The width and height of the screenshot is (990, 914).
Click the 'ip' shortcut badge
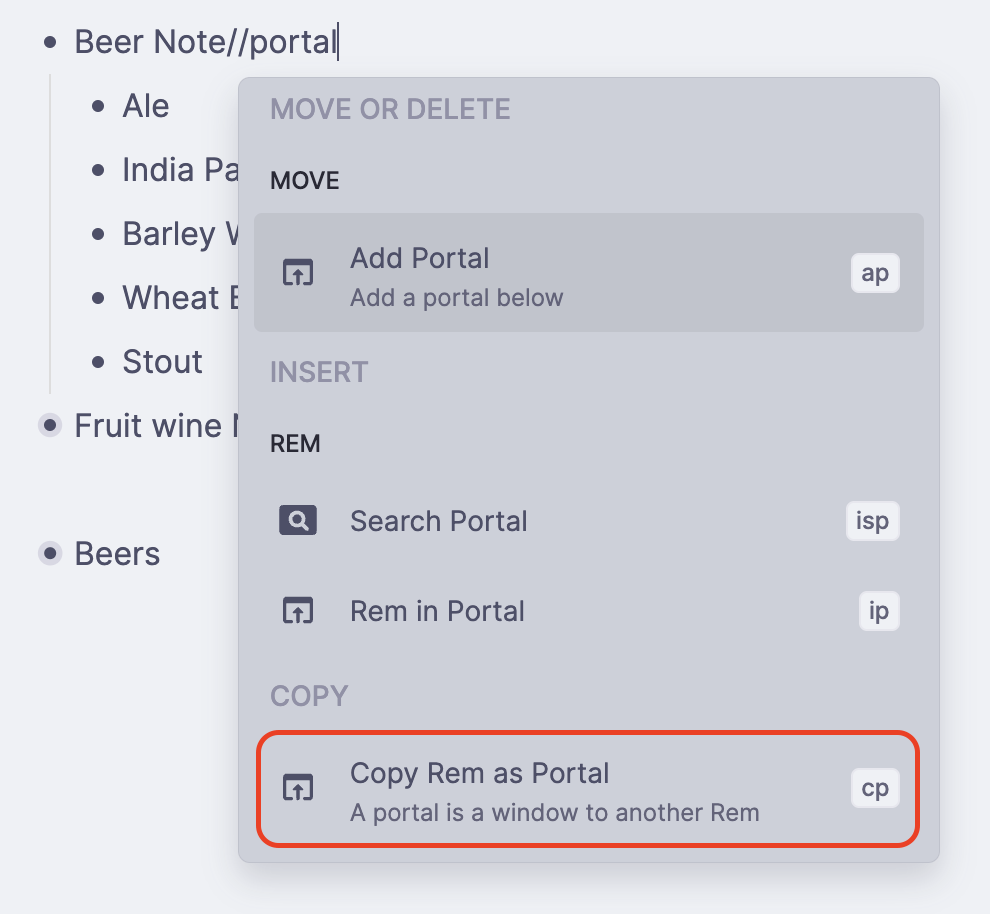coord(879,611)
